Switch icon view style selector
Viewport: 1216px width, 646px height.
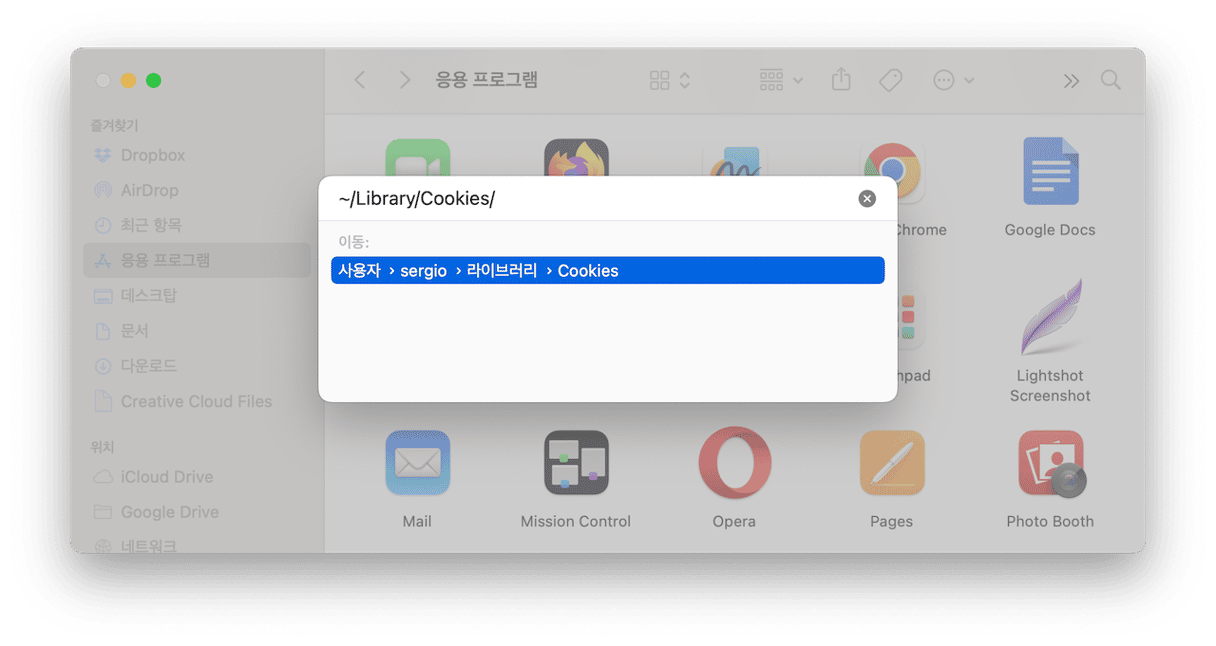[670, 80]
